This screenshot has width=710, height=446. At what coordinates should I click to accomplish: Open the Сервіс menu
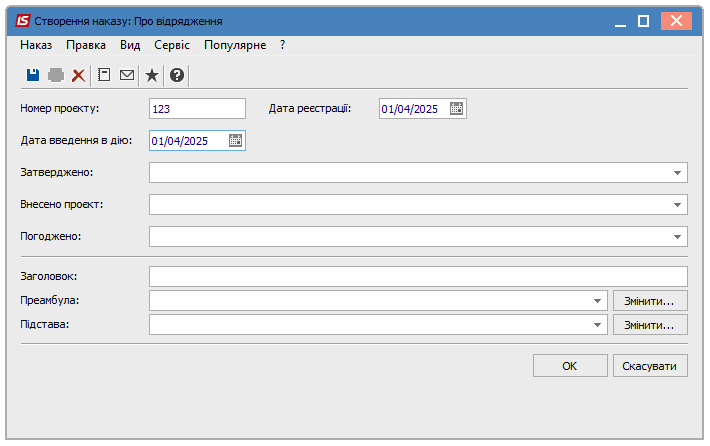172,45
